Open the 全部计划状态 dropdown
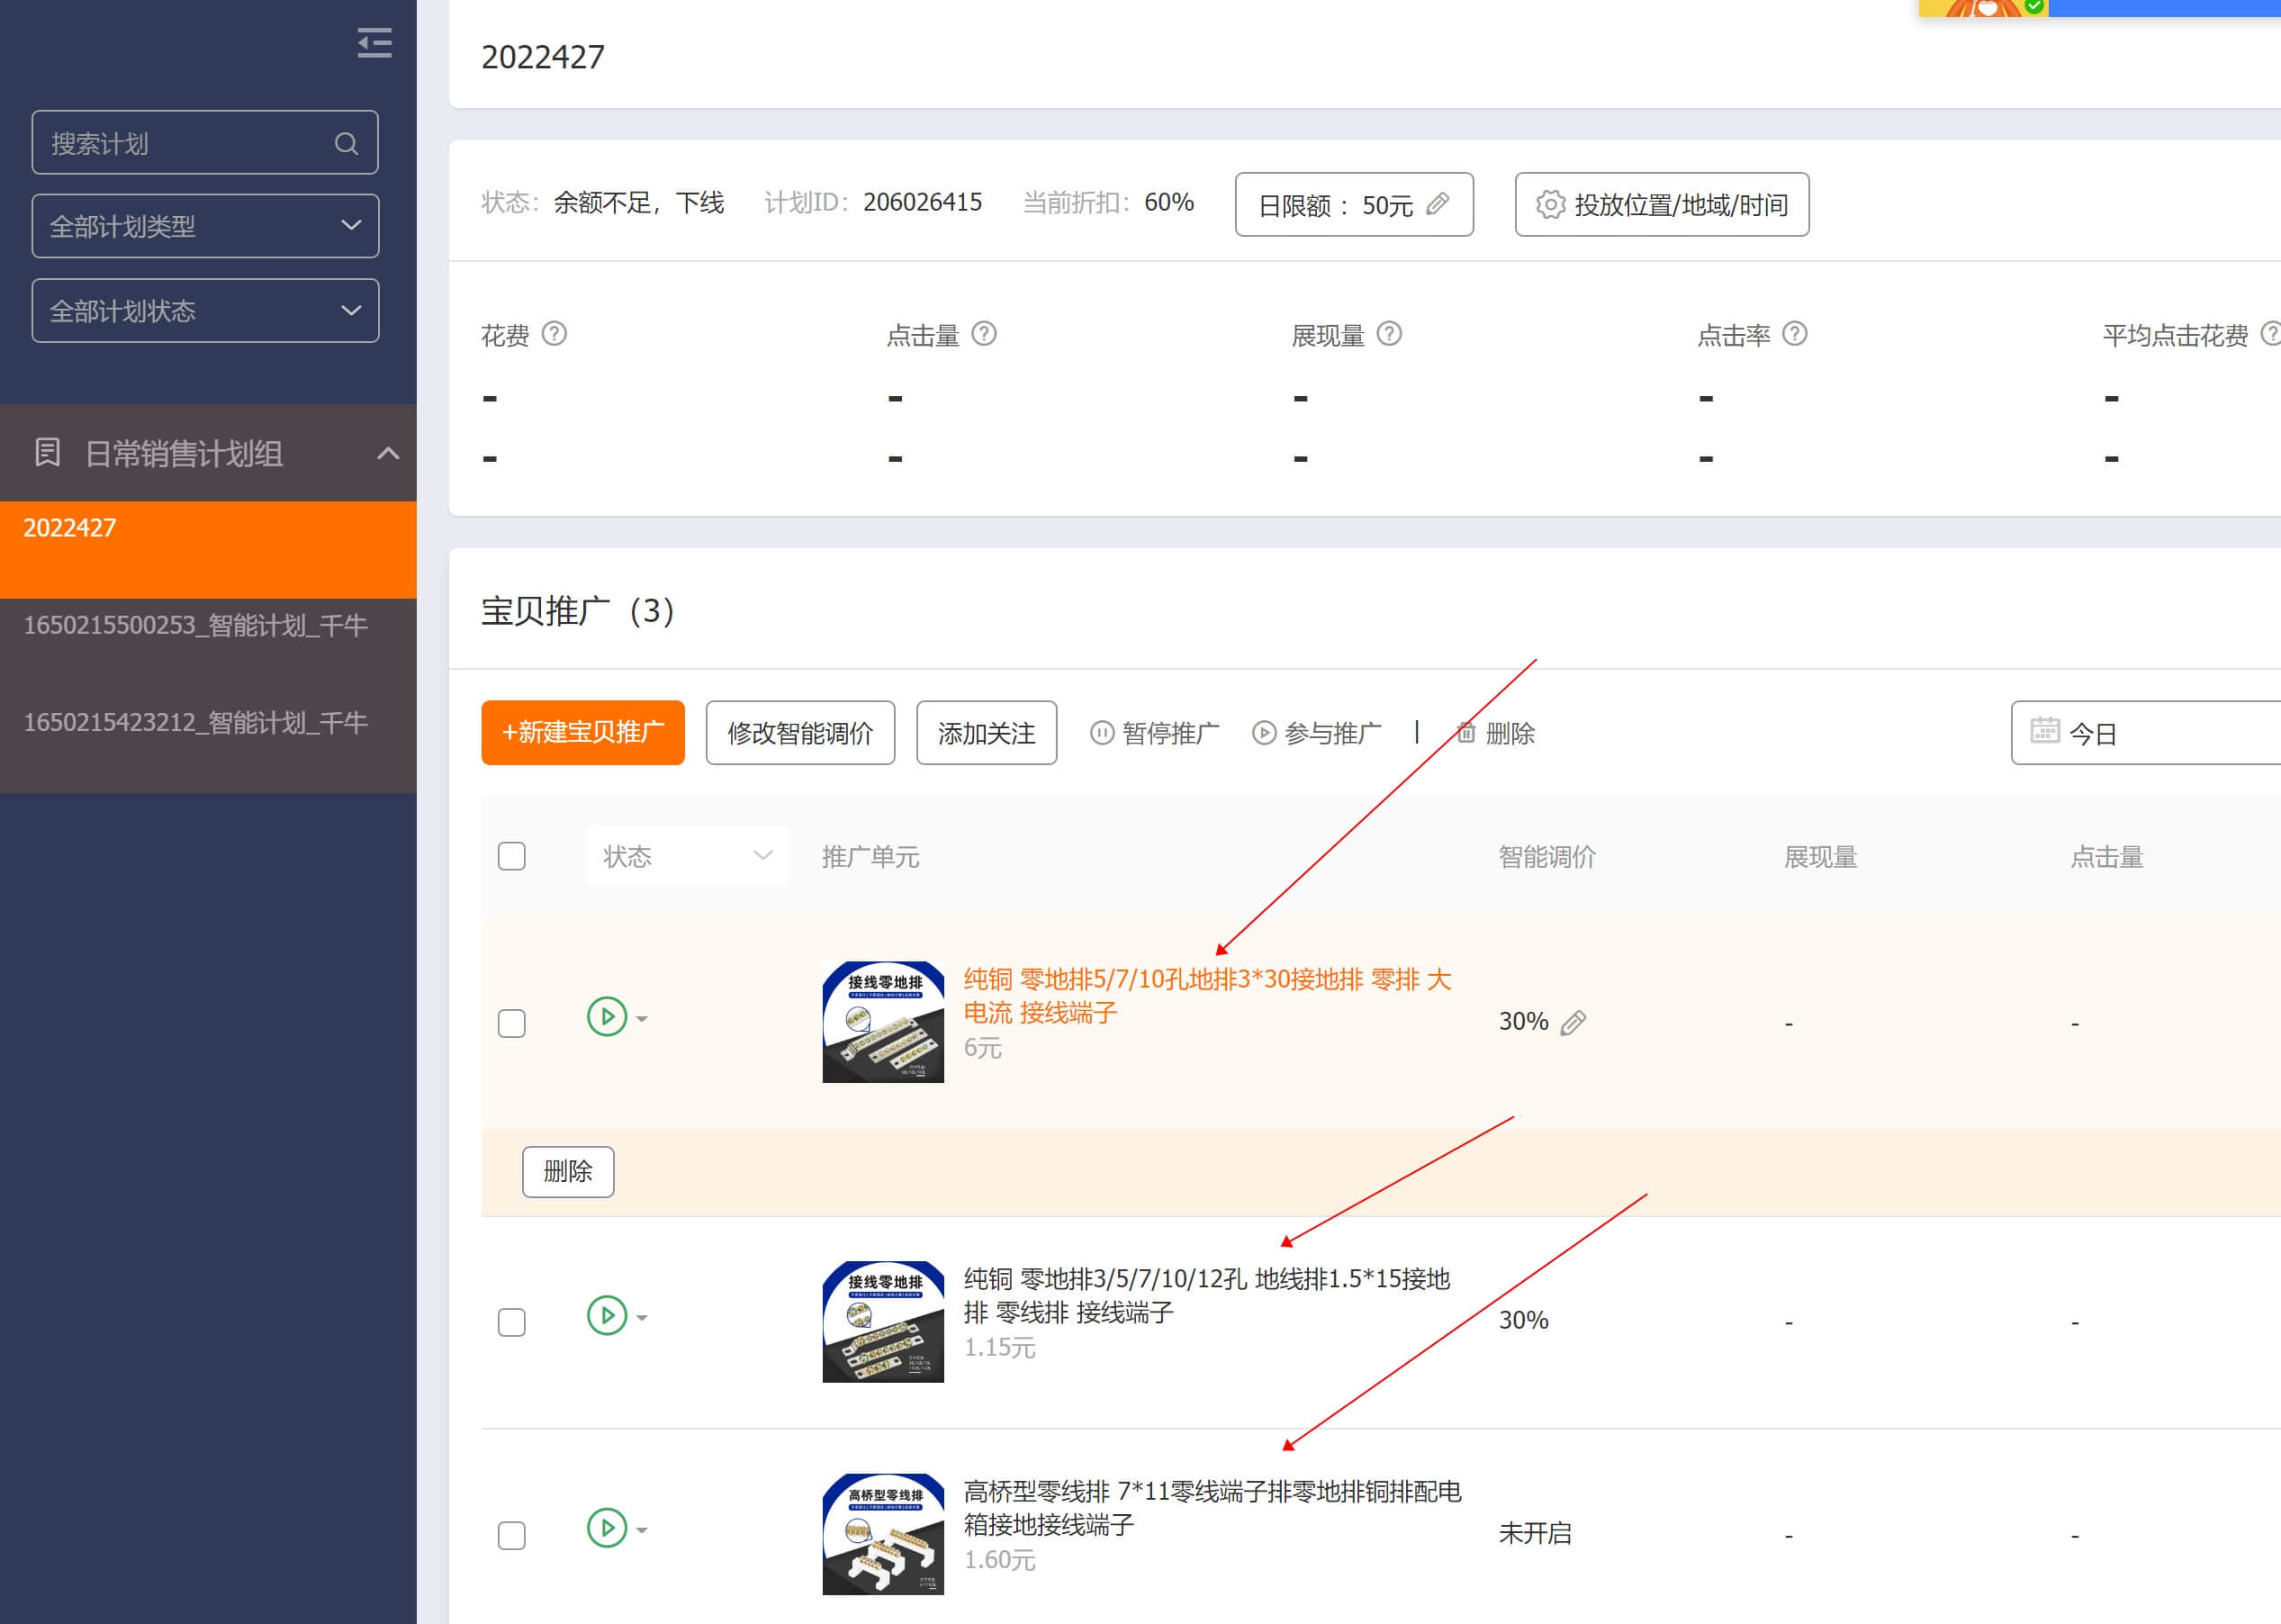This screenshot has height=1624, width=2281. (205, 311)
